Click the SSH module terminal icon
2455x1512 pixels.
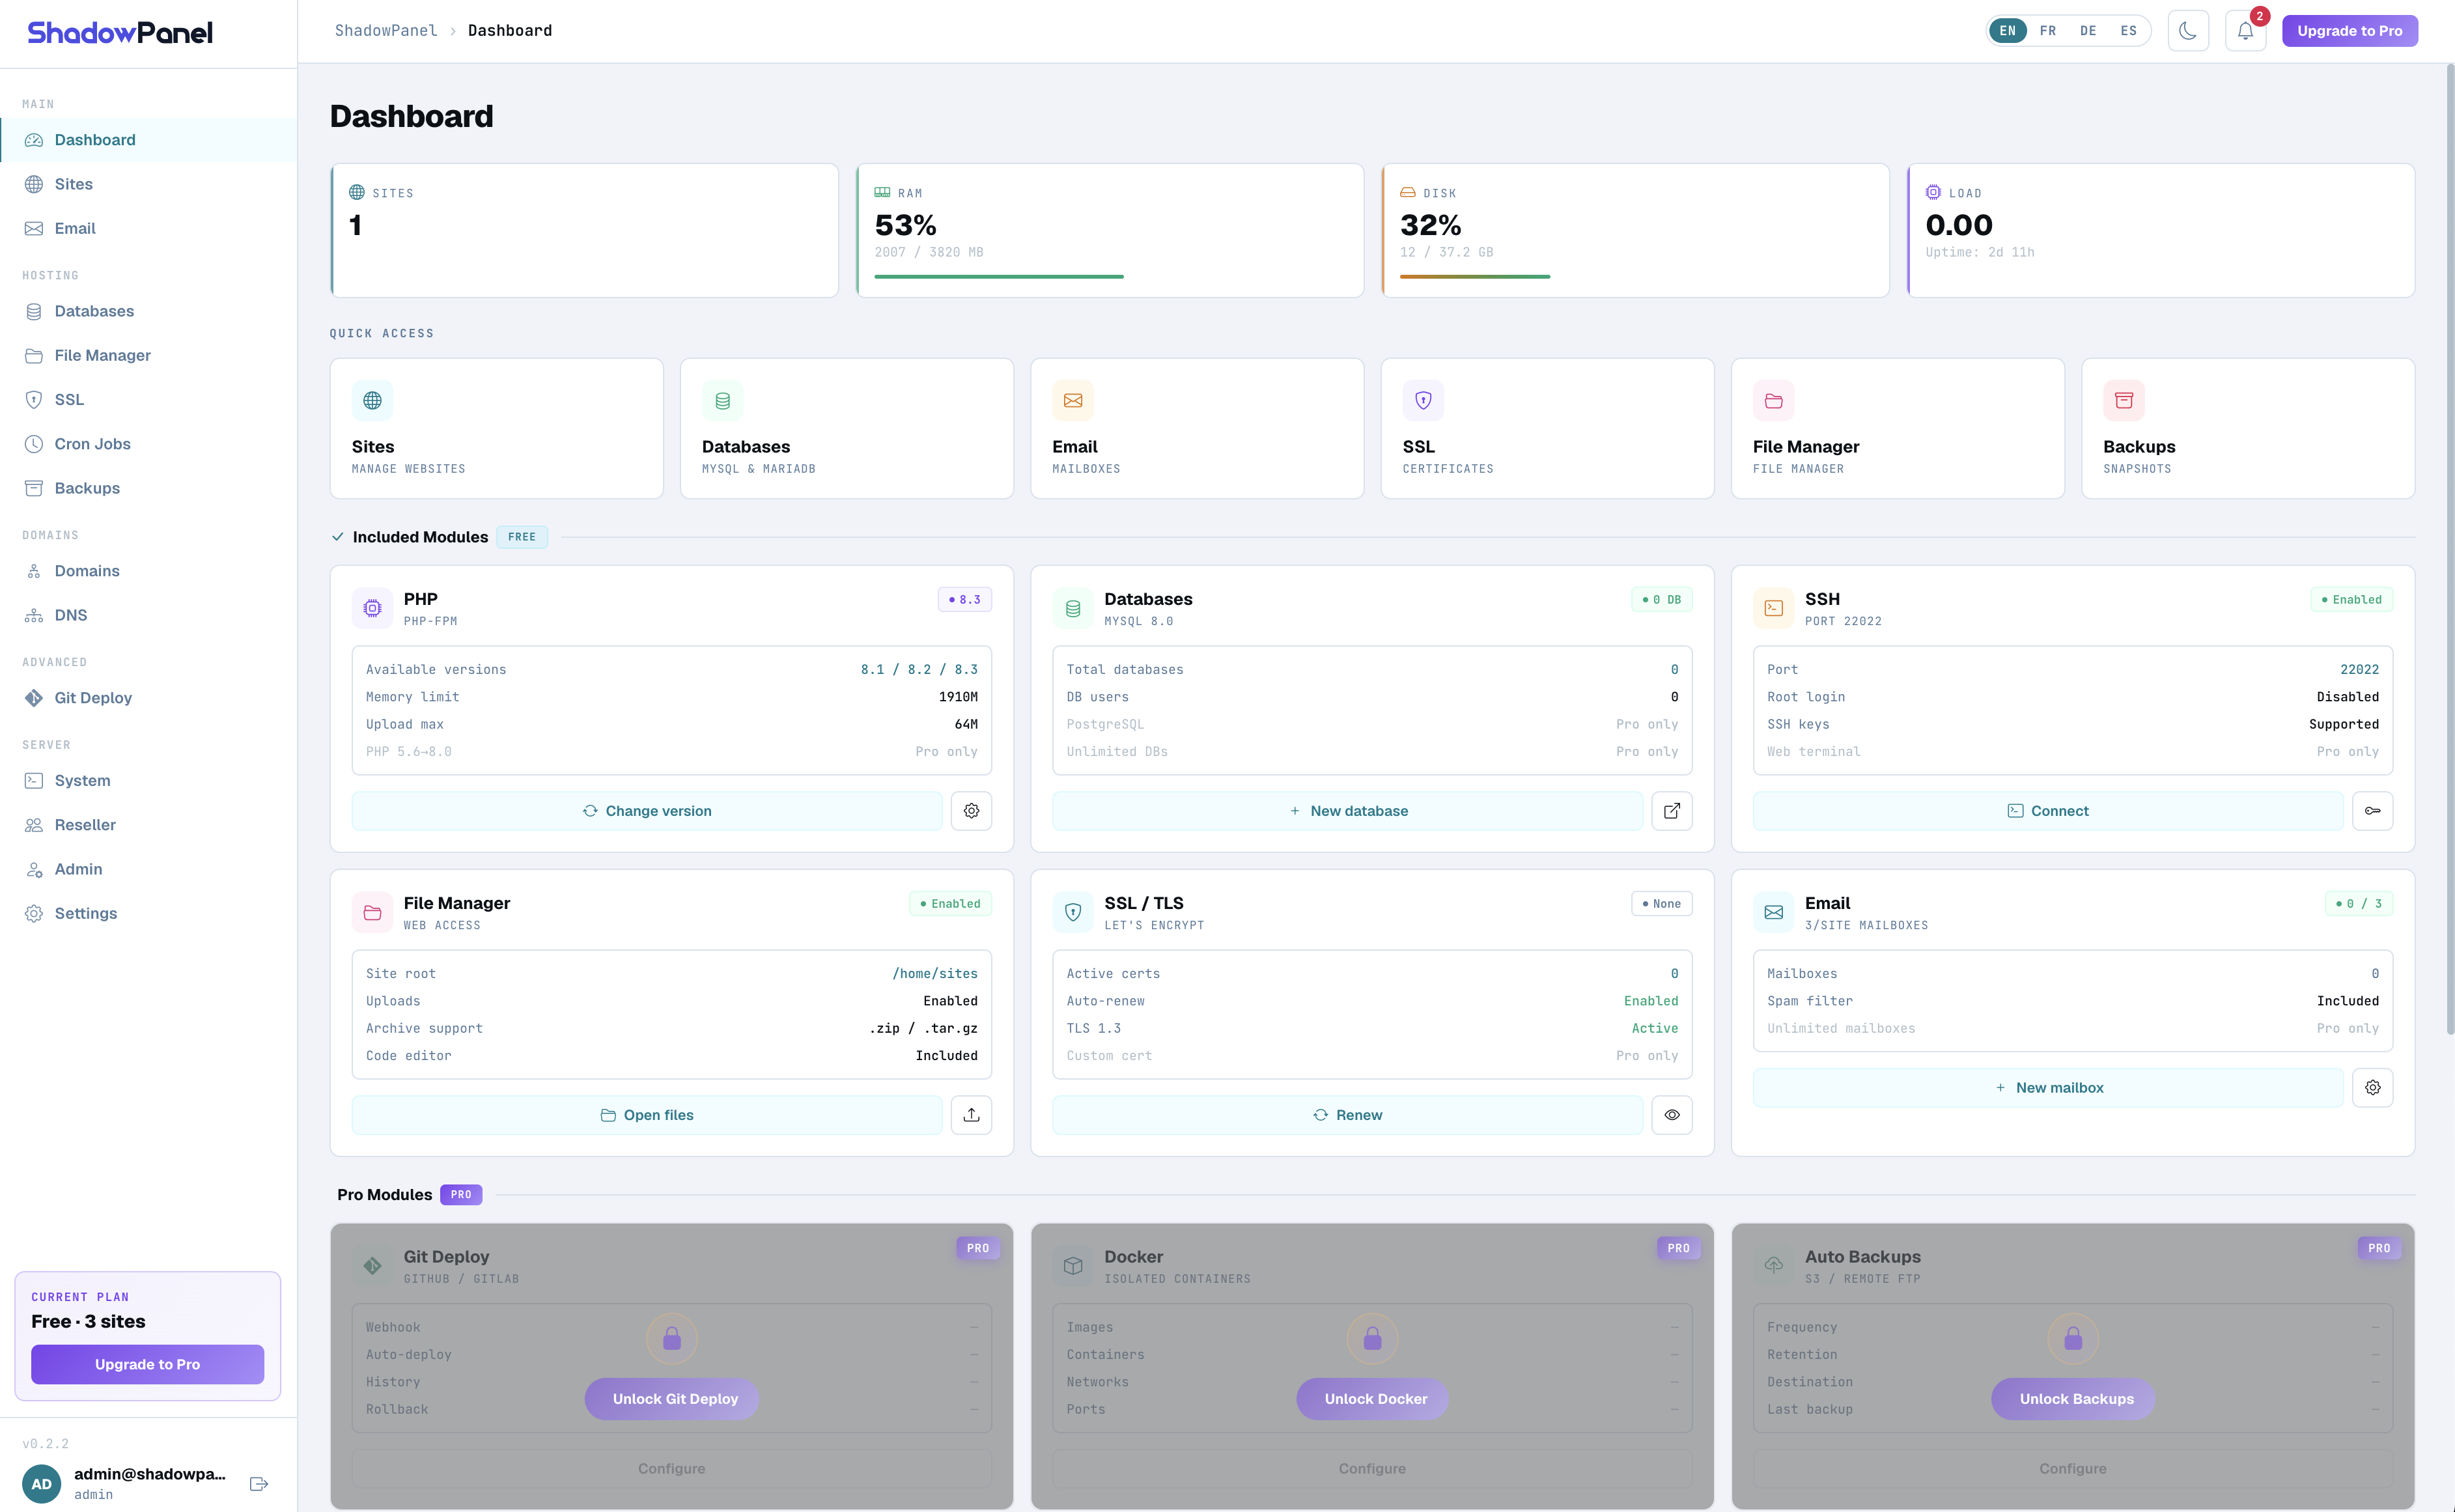click(1773, 608)
